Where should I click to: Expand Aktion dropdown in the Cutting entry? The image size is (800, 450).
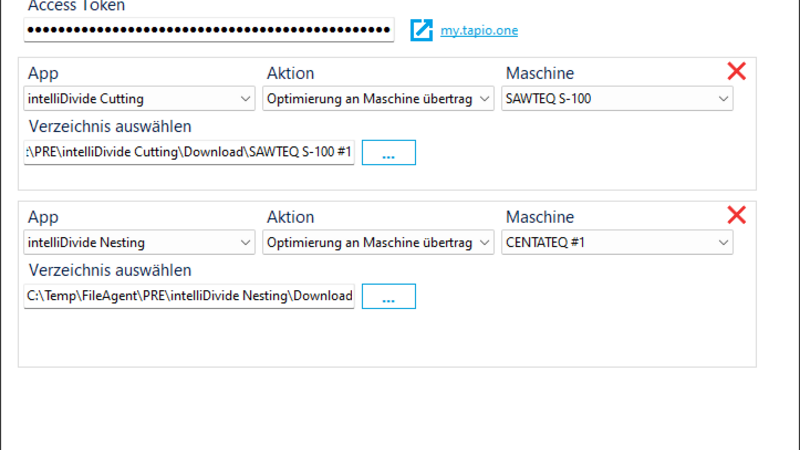[x=378, y=98]
